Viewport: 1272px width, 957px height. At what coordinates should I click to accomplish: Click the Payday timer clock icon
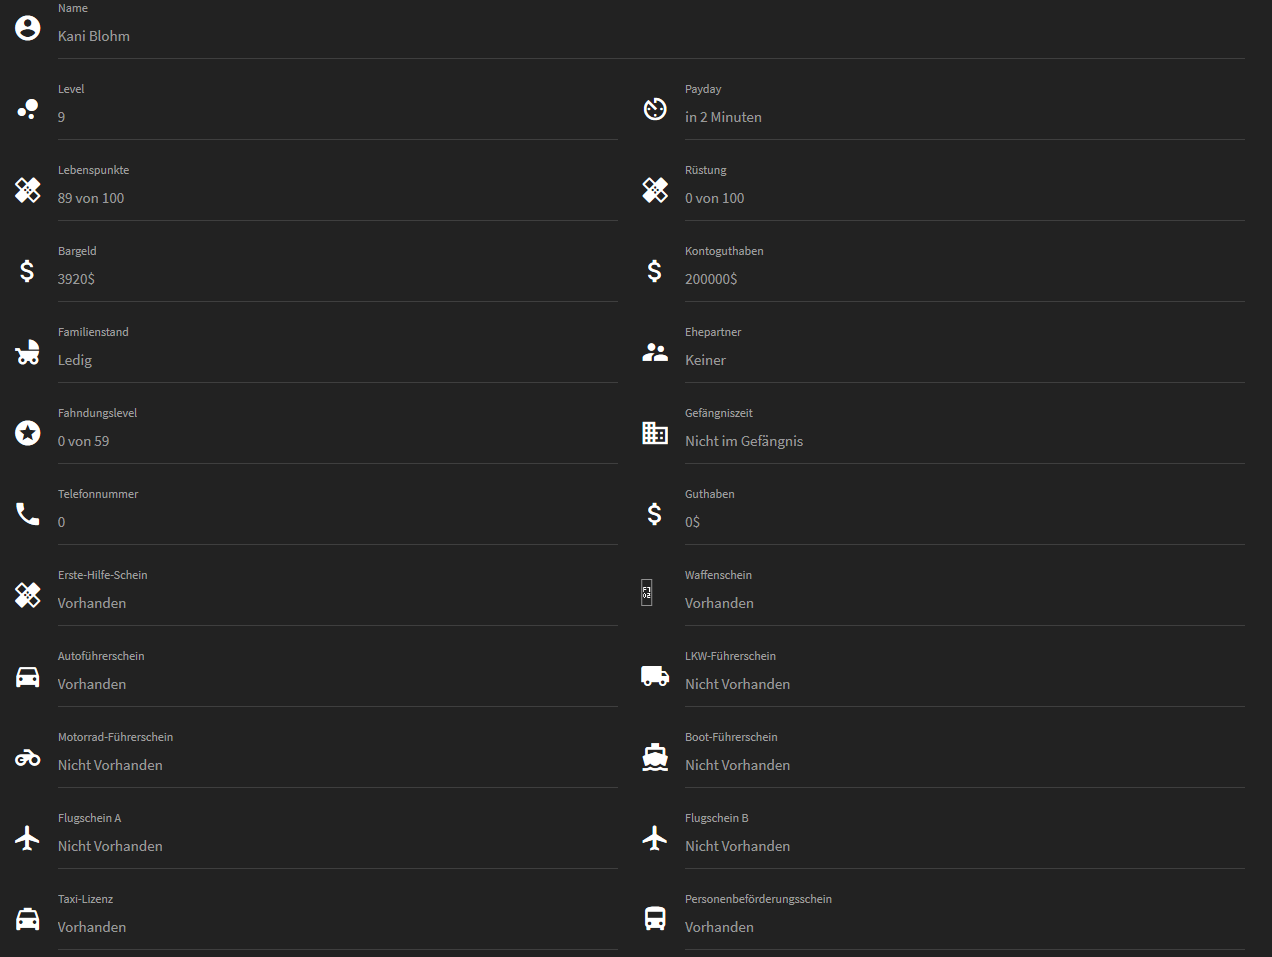pos(655,109)
